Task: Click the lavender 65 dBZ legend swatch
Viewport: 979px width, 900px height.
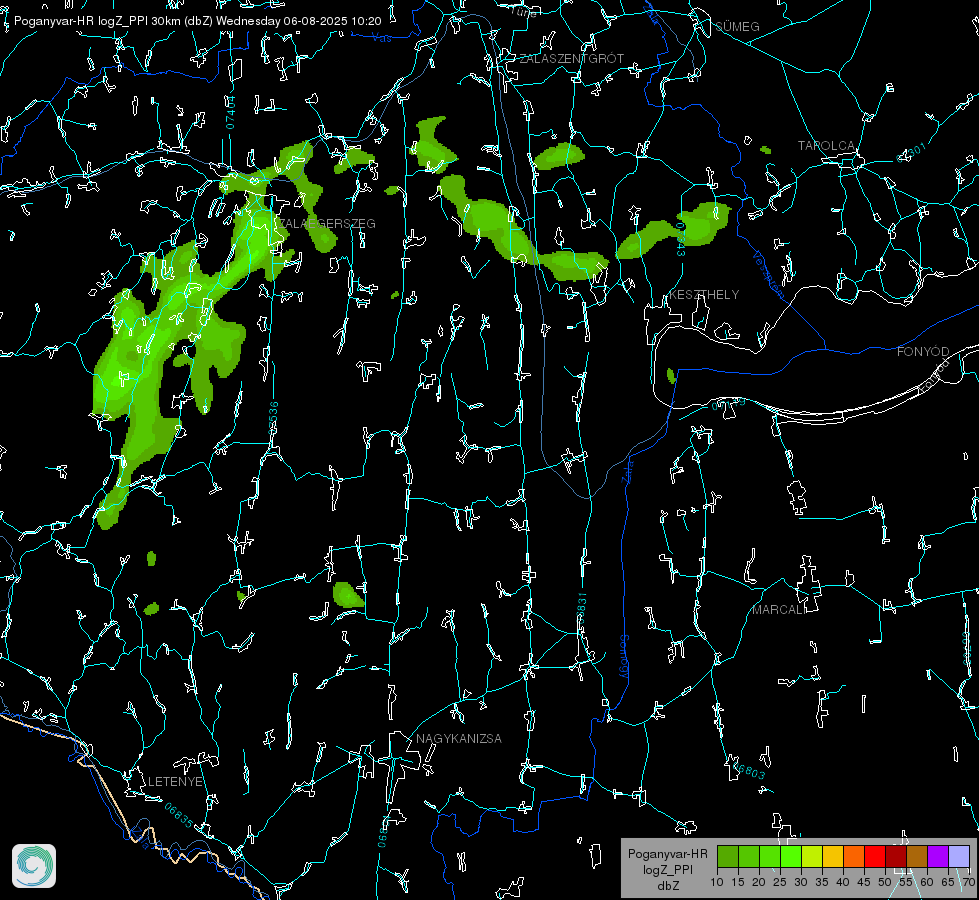Action: pos(958,856)
